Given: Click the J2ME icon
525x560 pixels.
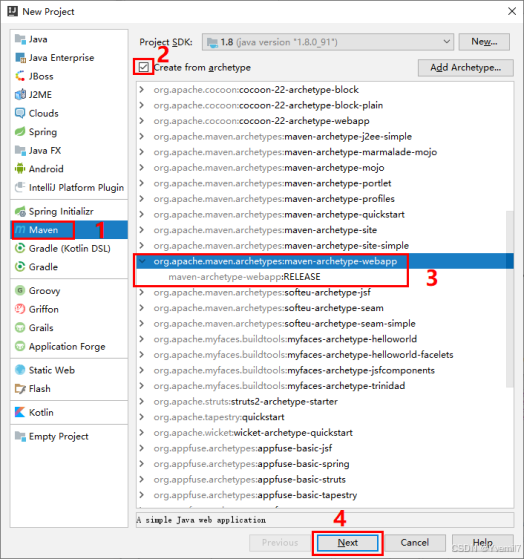Looking at the screenshot, I should point(20,95).
